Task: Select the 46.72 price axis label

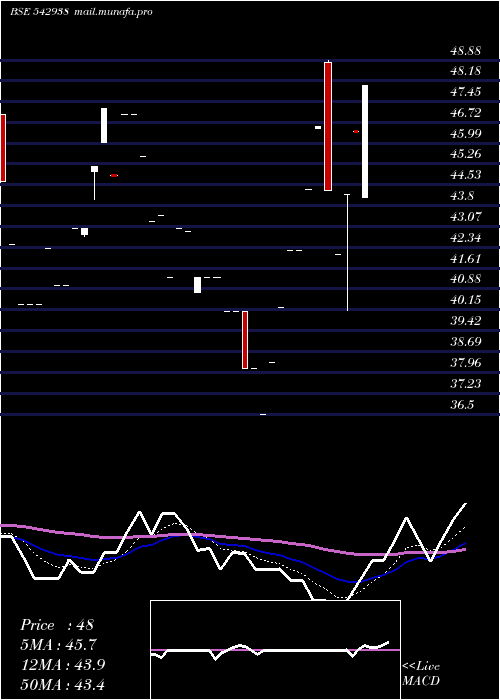Action: (x=466, y=113)
